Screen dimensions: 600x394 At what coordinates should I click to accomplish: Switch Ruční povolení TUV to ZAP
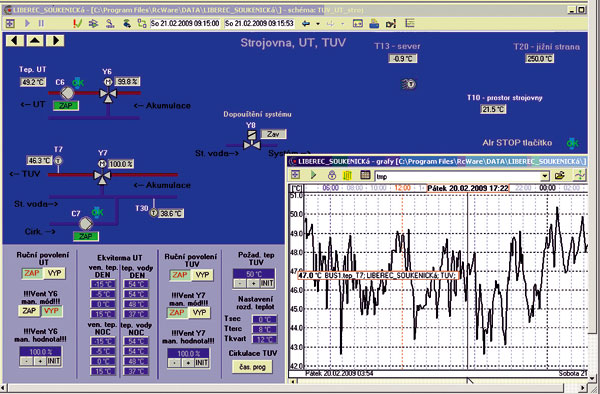(x=180, y=275)
